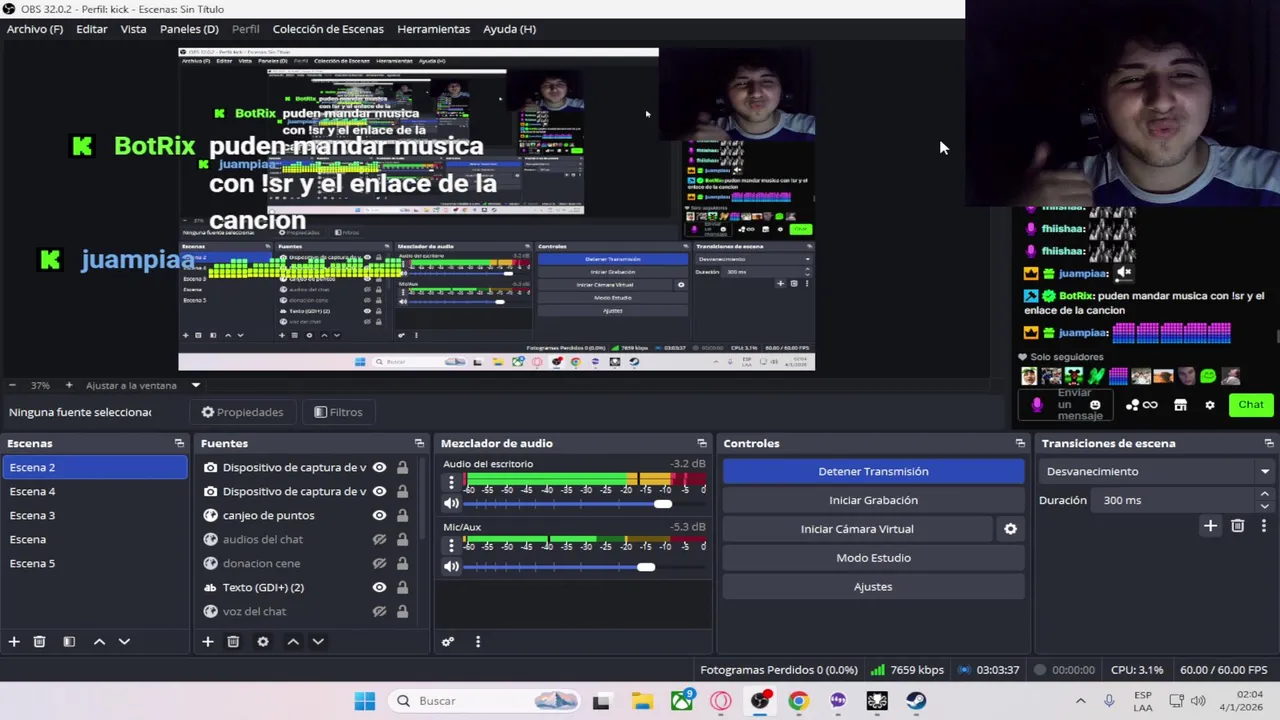Click Mic/Aux volume slider handle
Screen dimensions: 1280x720
646,567
